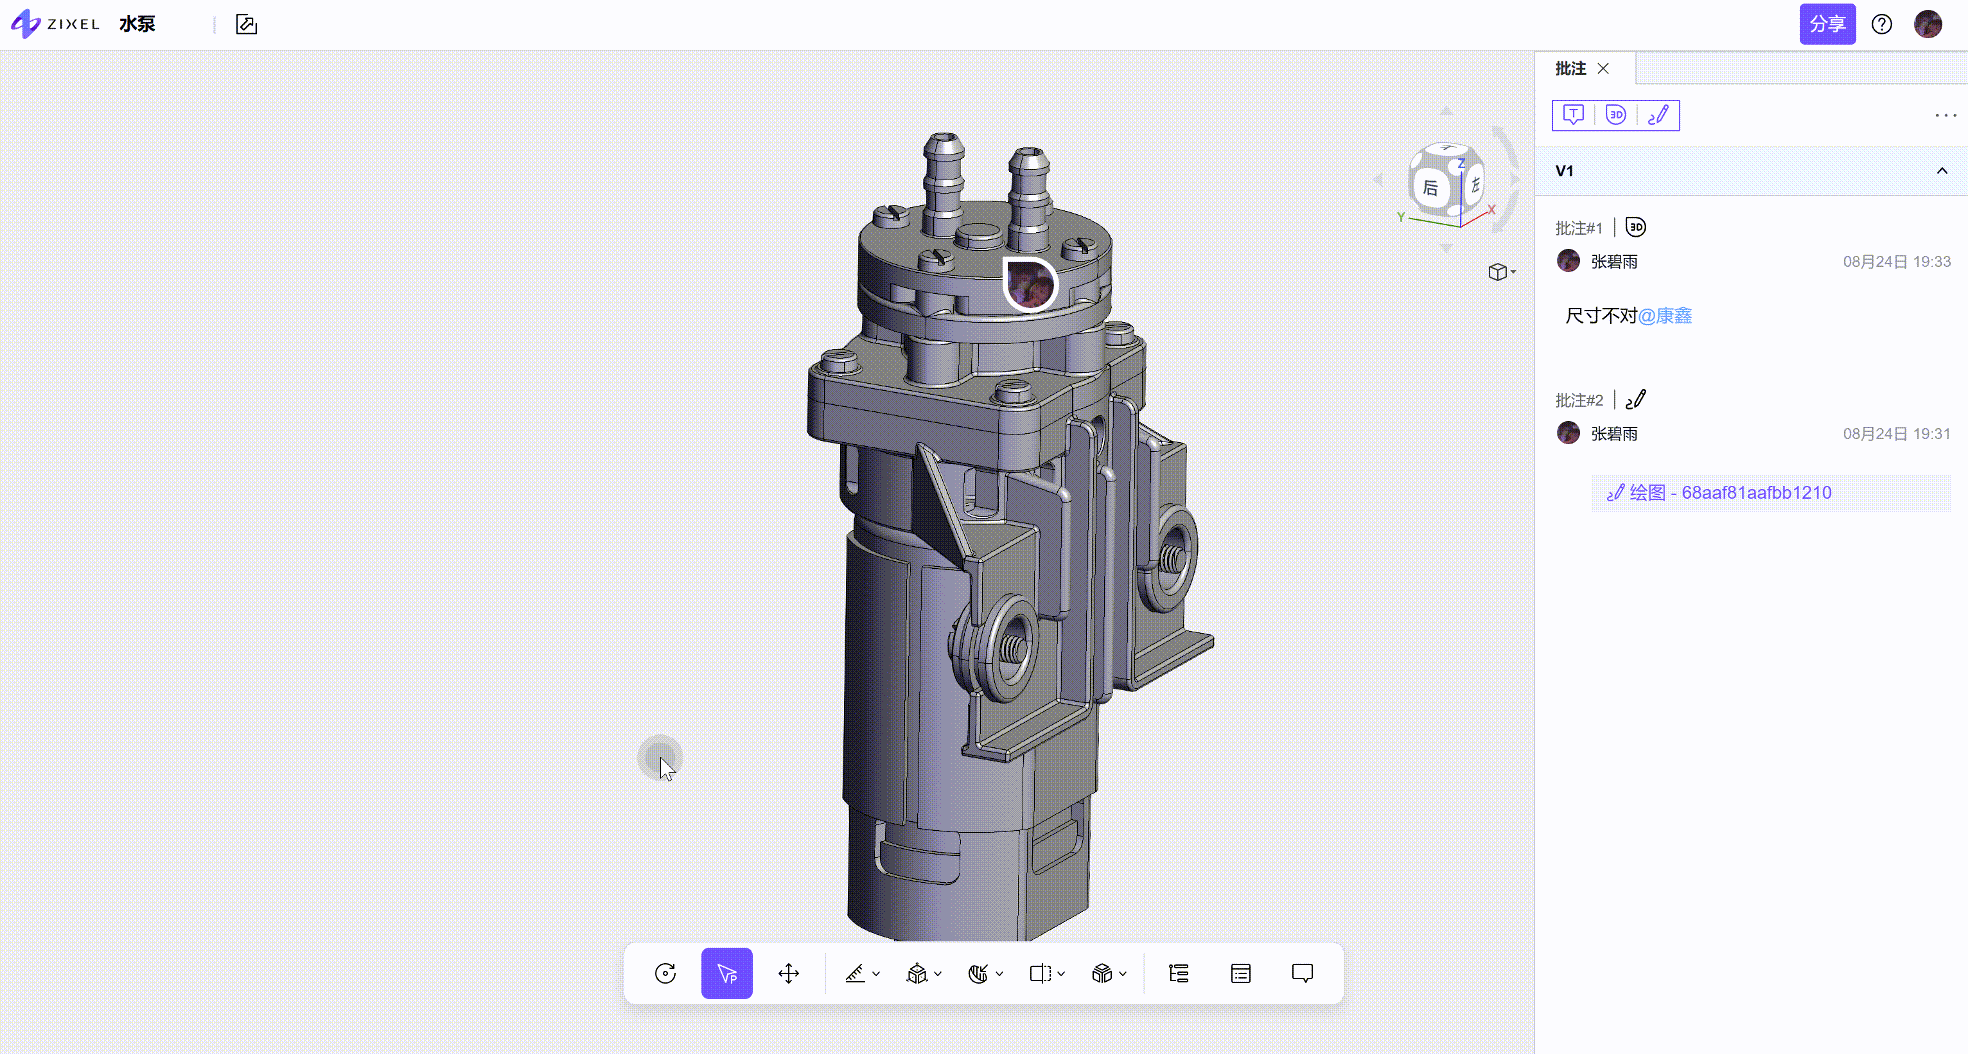Screen dimensions: 1968x1054
Task: Toggle the annotation comment panel
Action: (x=1303, y=973)
